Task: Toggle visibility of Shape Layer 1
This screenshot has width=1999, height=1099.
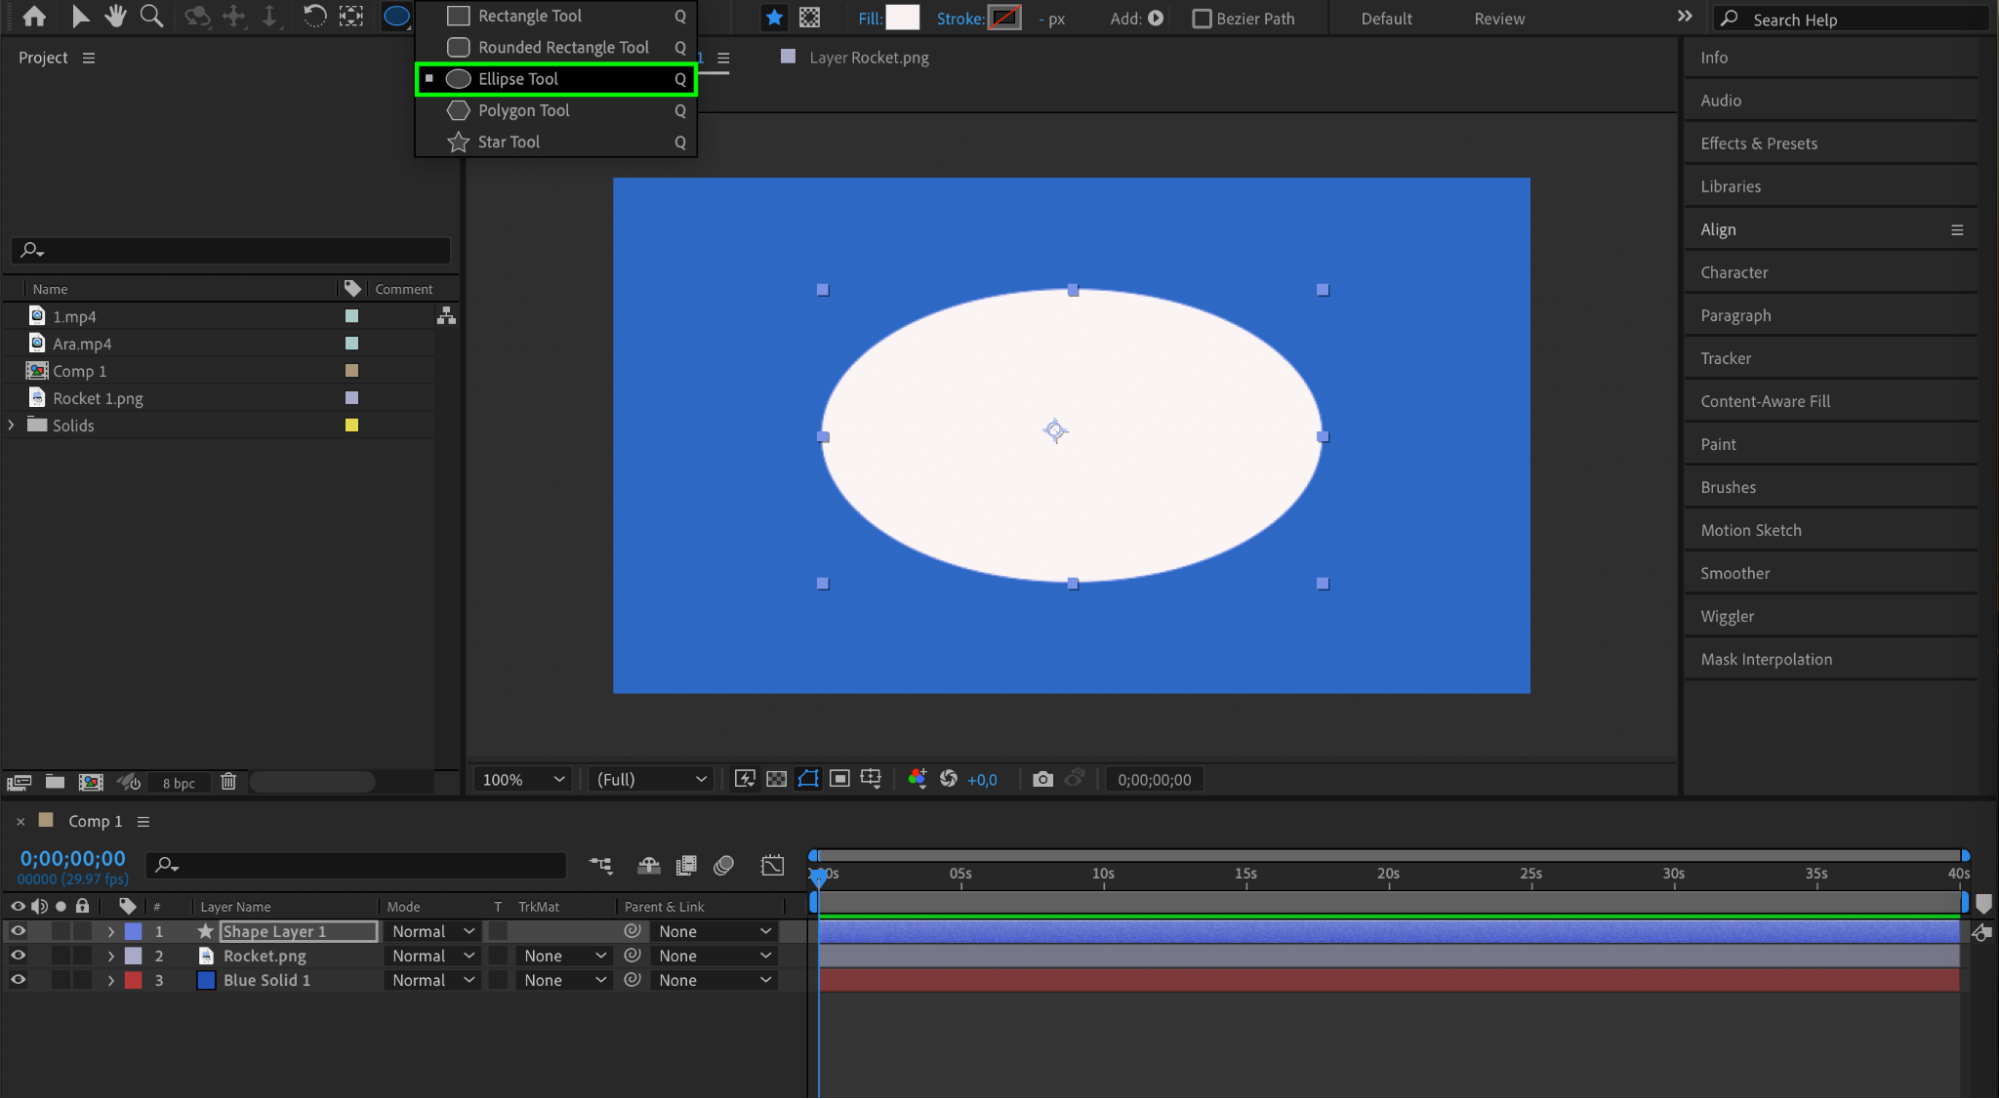Action: tap(17, 931)
